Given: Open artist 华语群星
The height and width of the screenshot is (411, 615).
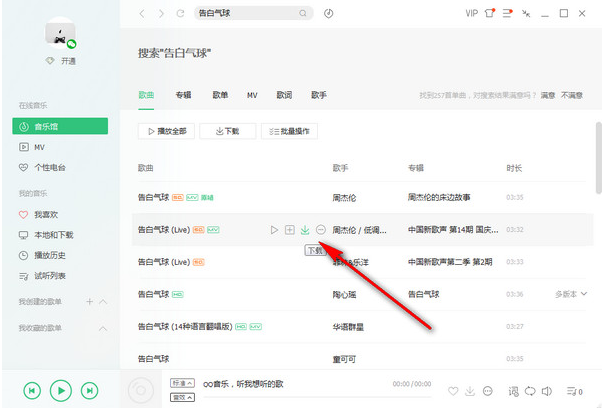Looking at the screenshot, I should (348, 327).
